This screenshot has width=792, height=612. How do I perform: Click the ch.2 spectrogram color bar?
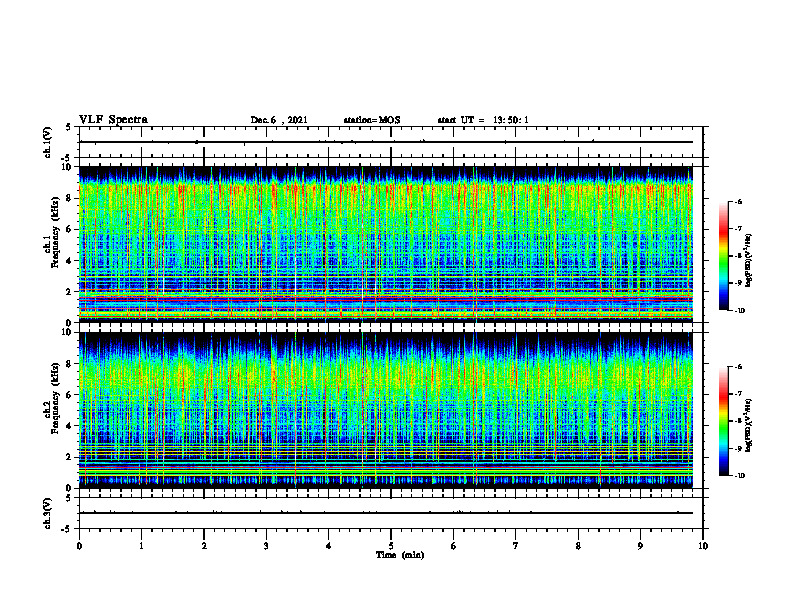tap(723, 421)
